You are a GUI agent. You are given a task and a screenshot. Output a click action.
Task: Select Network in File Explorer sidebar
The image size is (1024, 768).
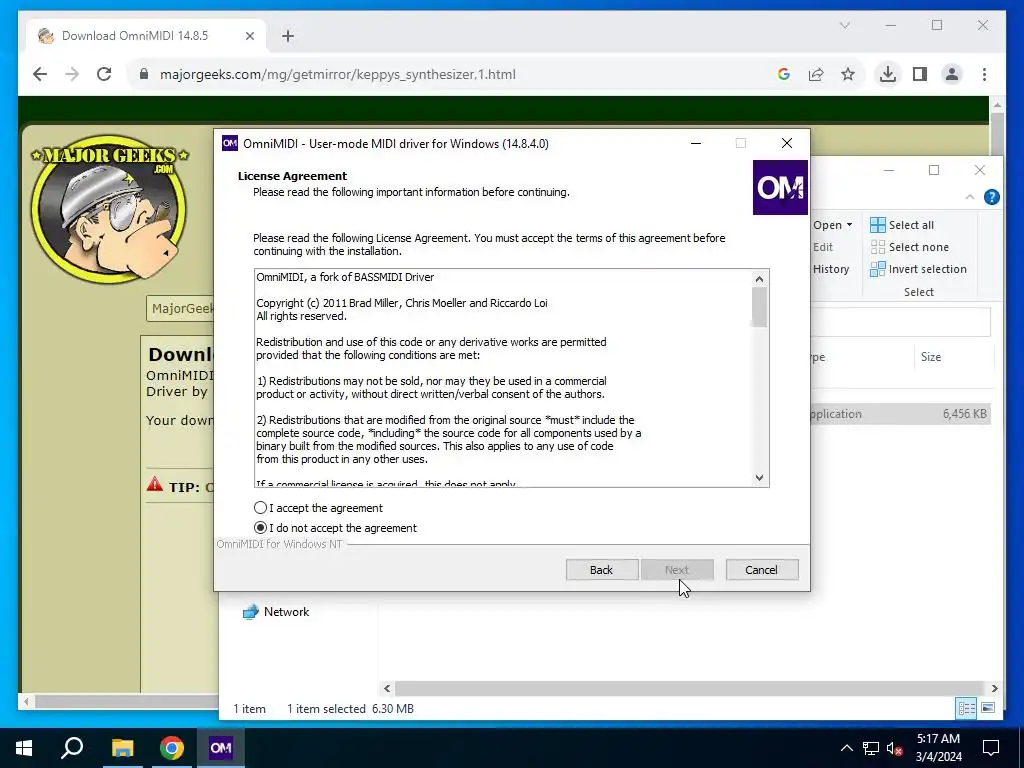pyautogui.click(x=276, y=612)
